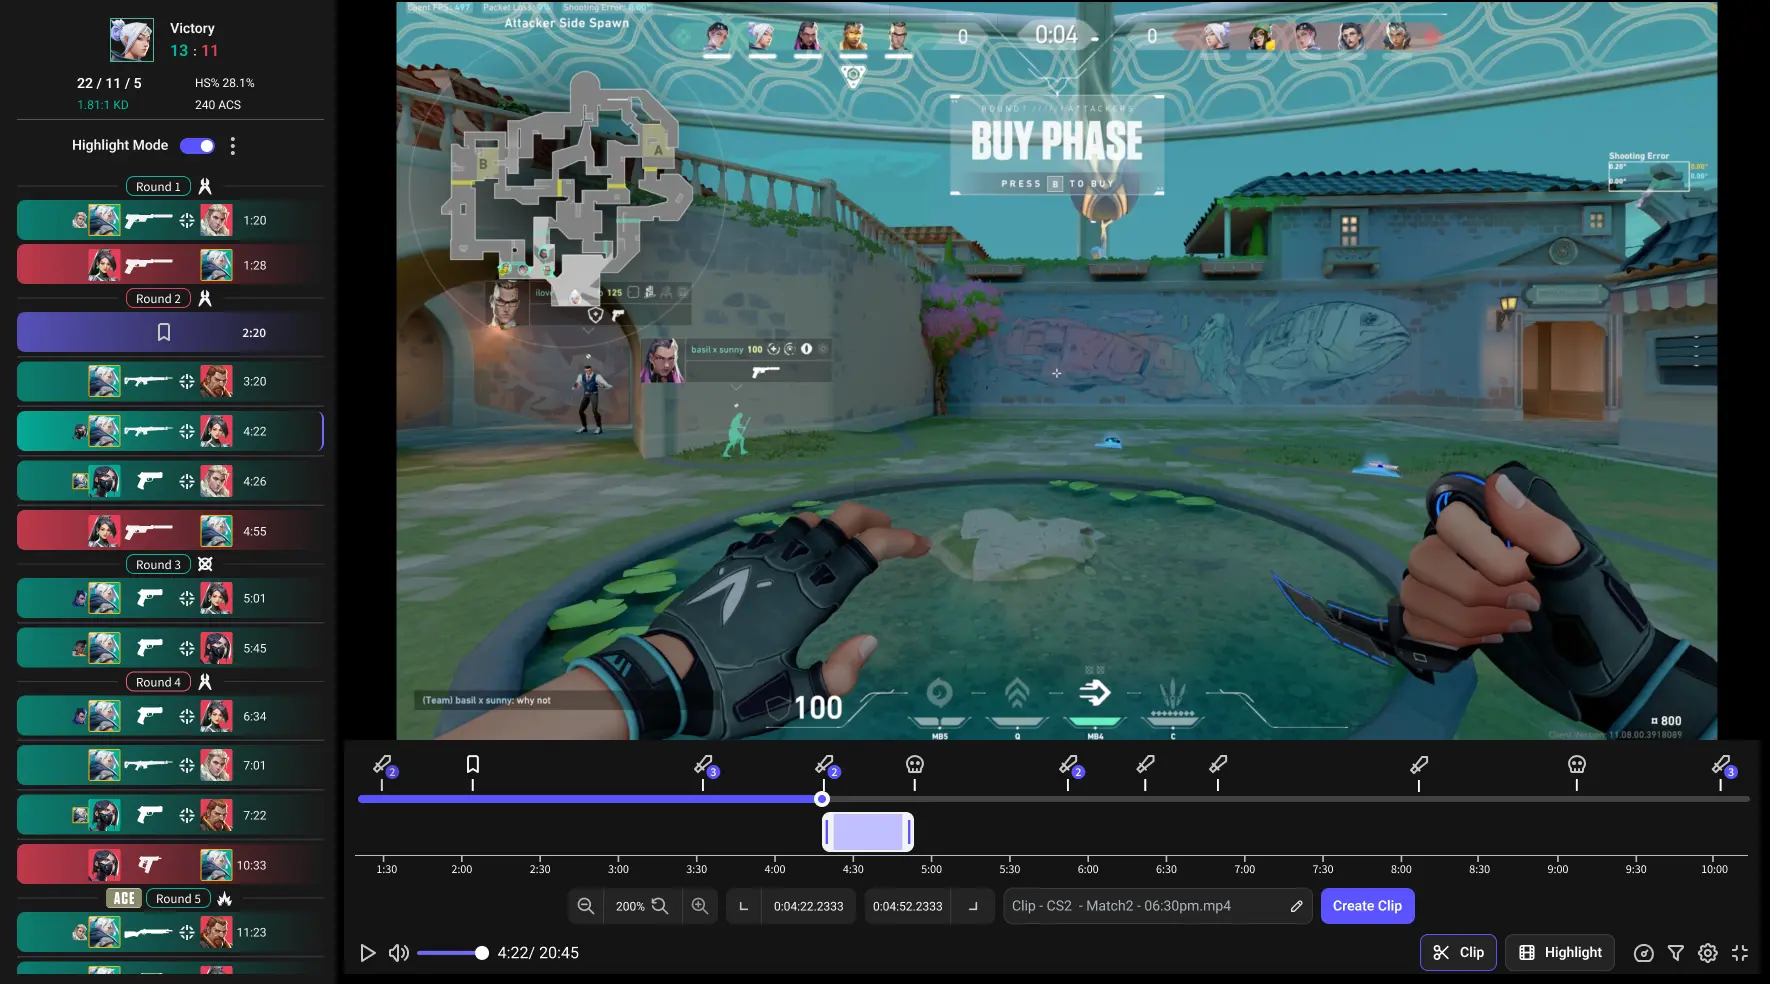Toggle the Highlight Mode switch
1770x984 pixels.
click(x=197, y=146)
